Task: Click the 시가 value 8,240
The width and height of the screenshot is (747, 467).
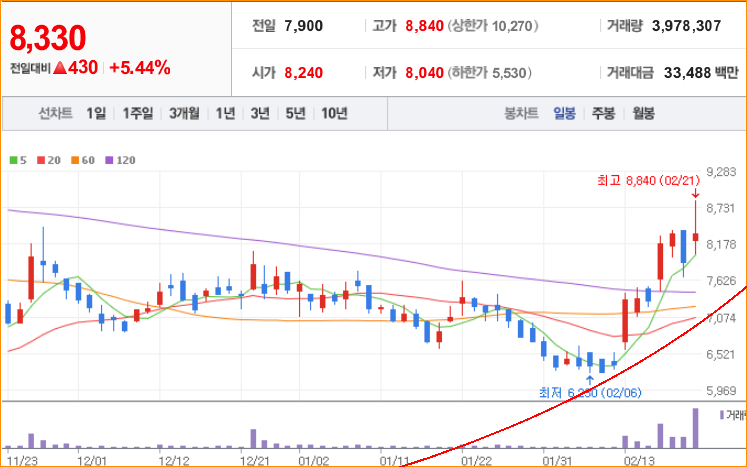Action: 303,73
